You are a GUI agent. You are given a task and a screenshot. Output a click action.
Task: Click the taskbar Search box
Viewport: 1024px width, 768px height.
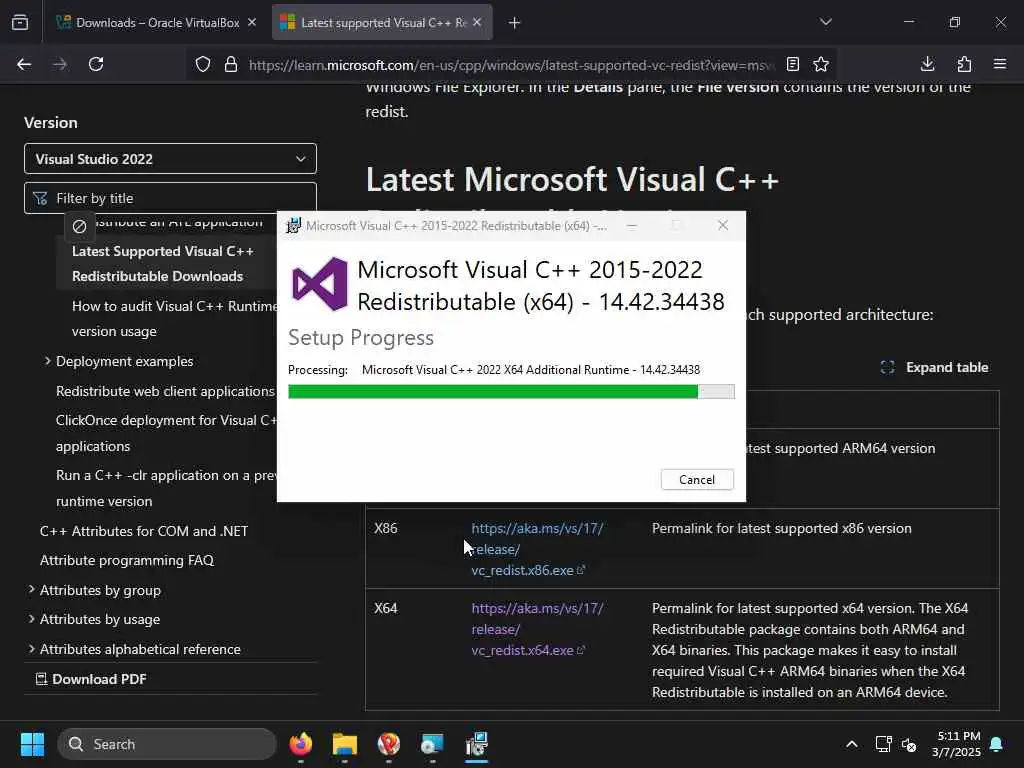(x=167, y=744)
